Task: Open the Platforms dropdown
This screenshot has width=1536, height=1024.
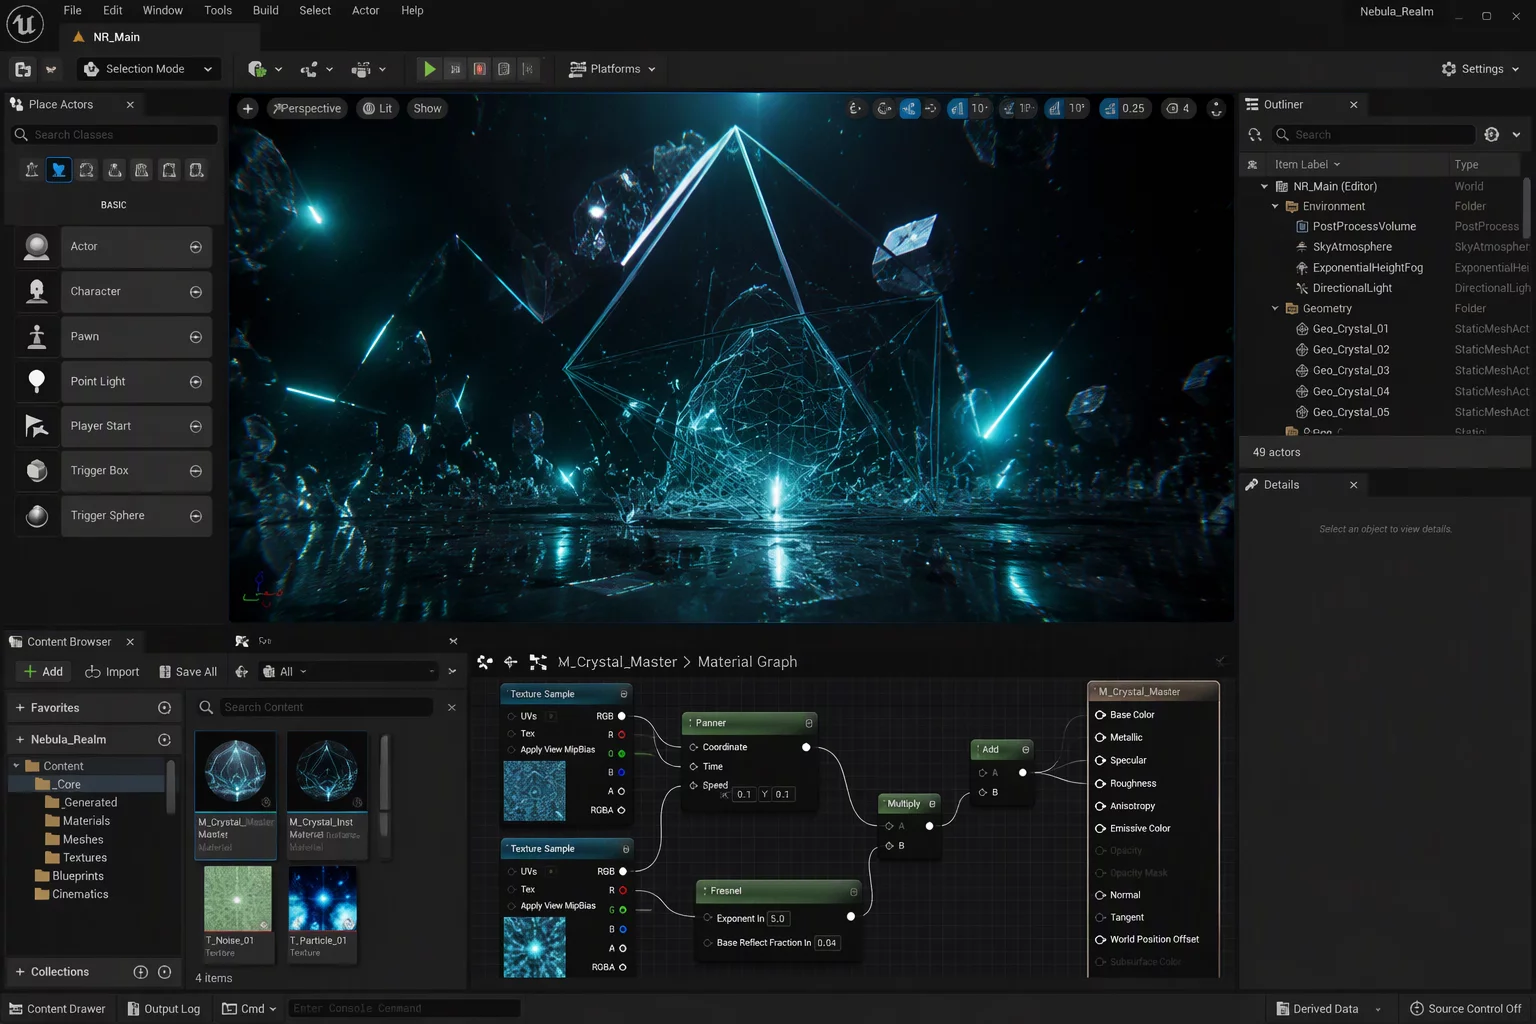Action: 612,69
